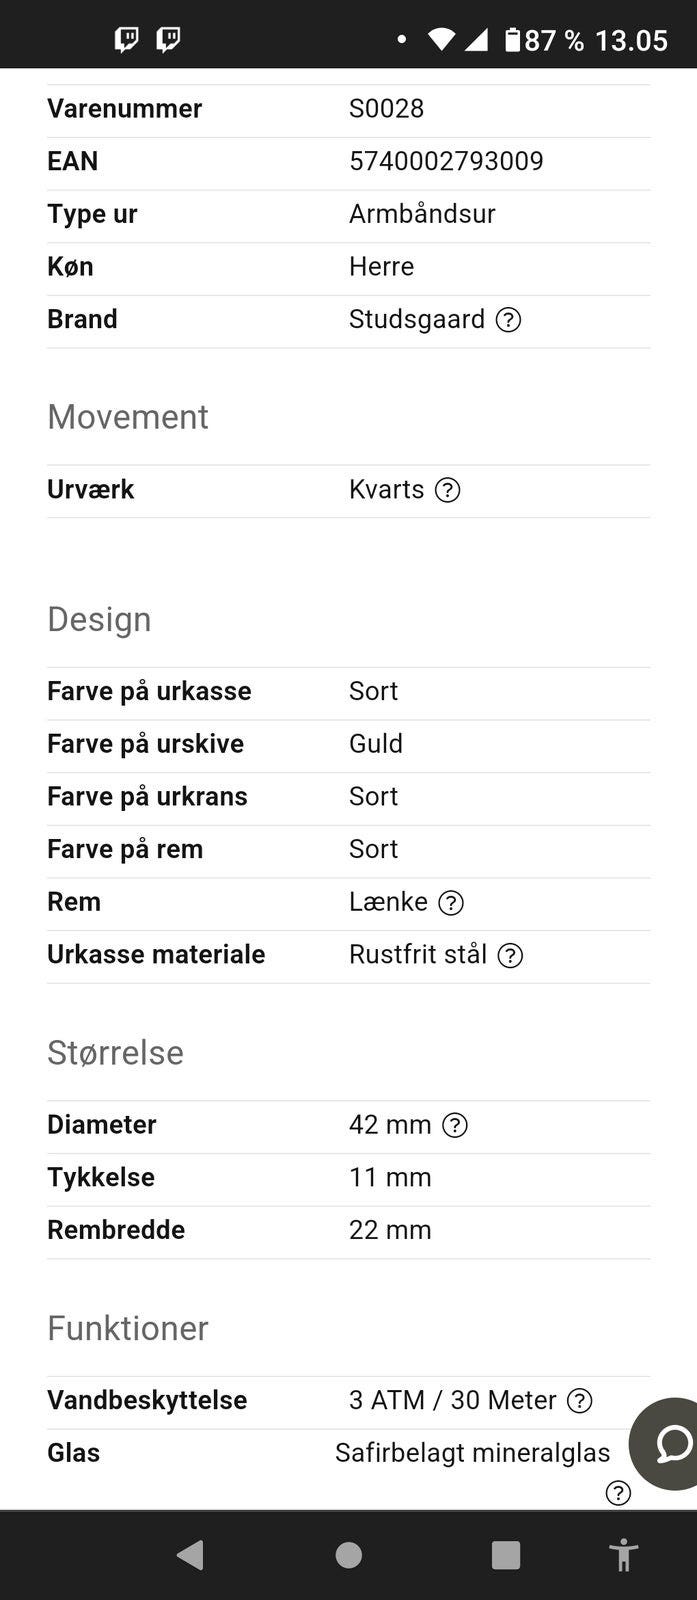
Task: Tap the help icon under Safirbelagt mineralglas
Action: [x=618, y=1493]
